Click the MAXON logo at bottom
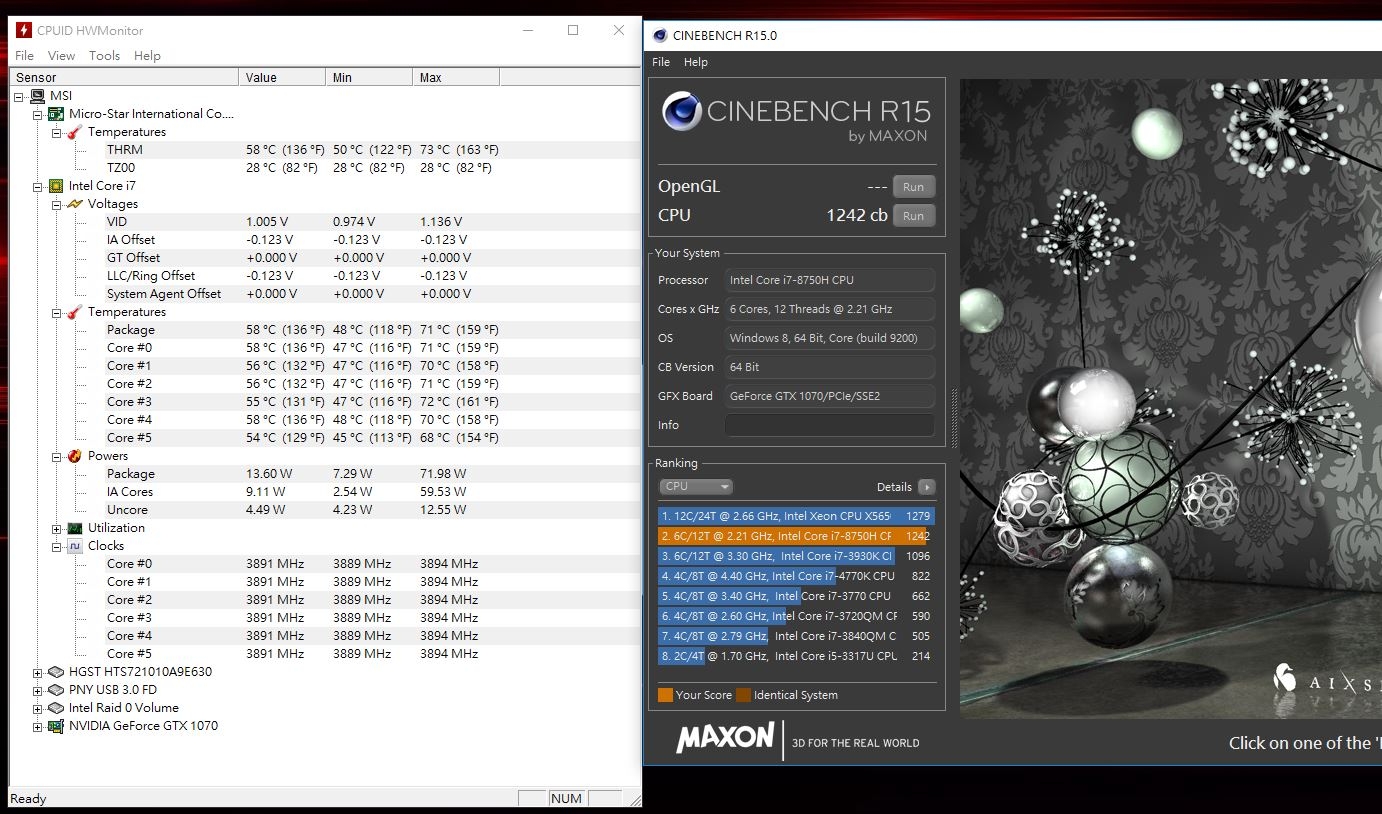Viewport: 1382px width, 814px height. 725,738
